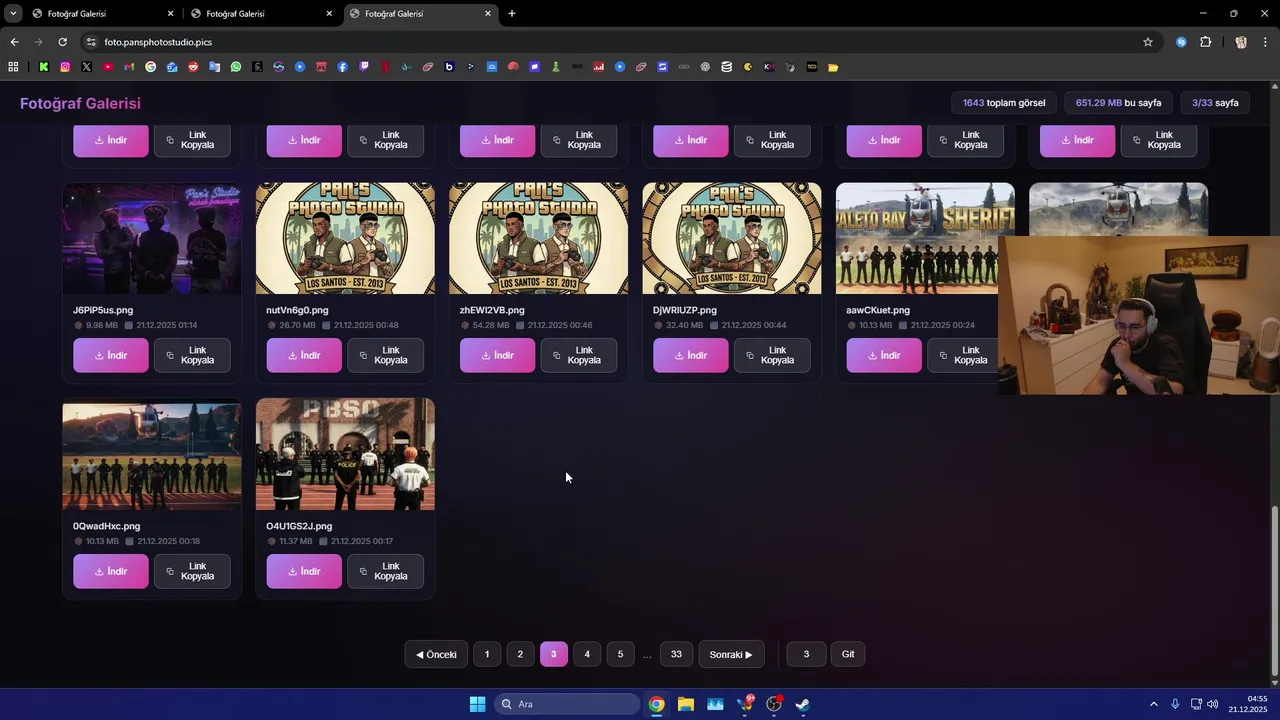Go back to previous page

point(14,42)
